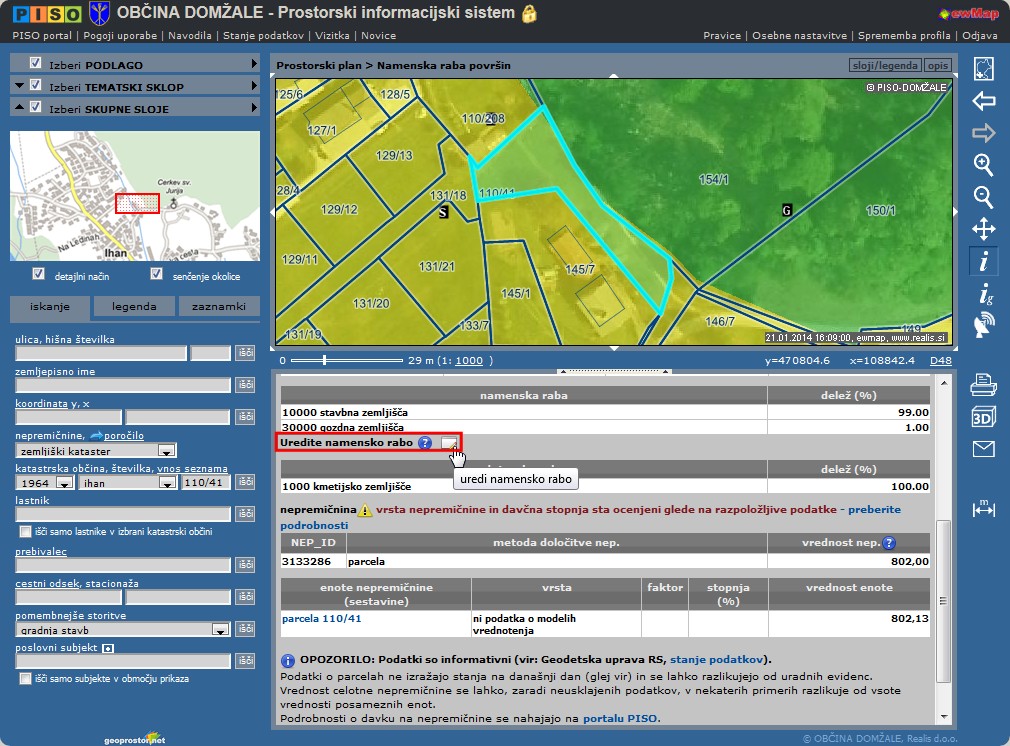This screenshot has width=1010, height=746.
Task: Click the map scale slider handle
Action: pyautogui.click(x=323, y=360)
